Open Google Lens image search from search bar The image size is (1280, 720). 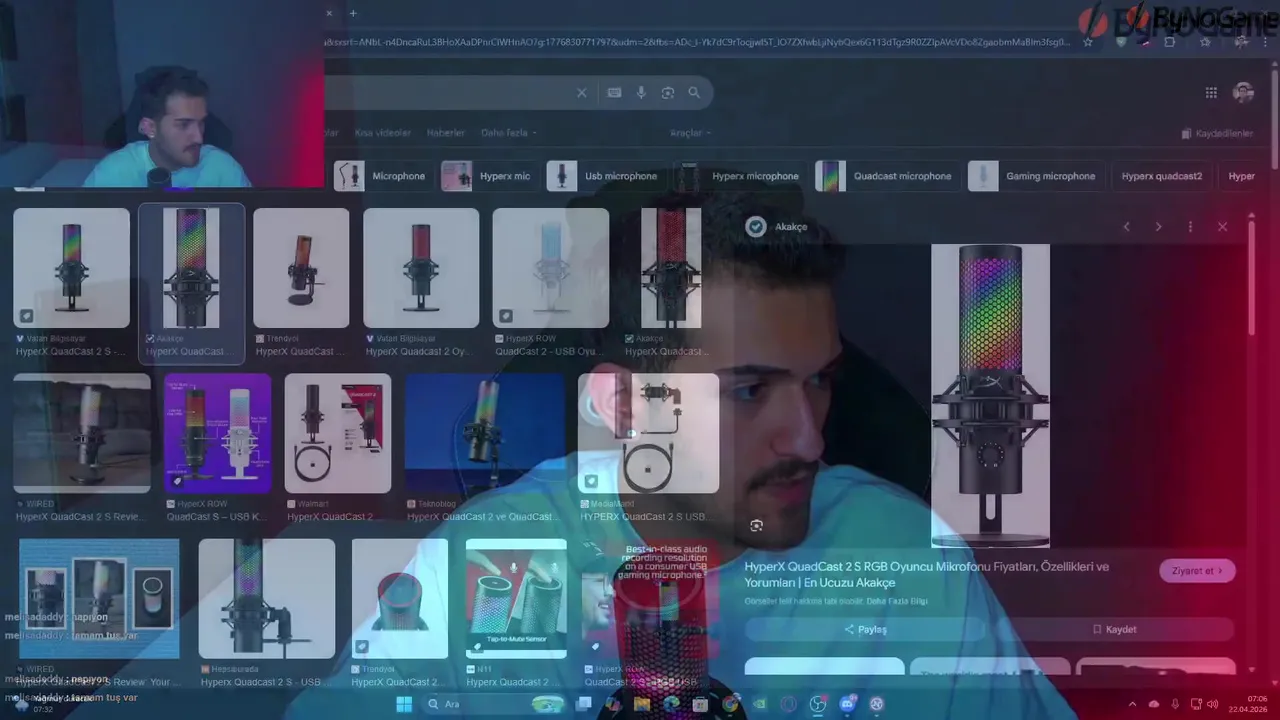pos(668,93)
